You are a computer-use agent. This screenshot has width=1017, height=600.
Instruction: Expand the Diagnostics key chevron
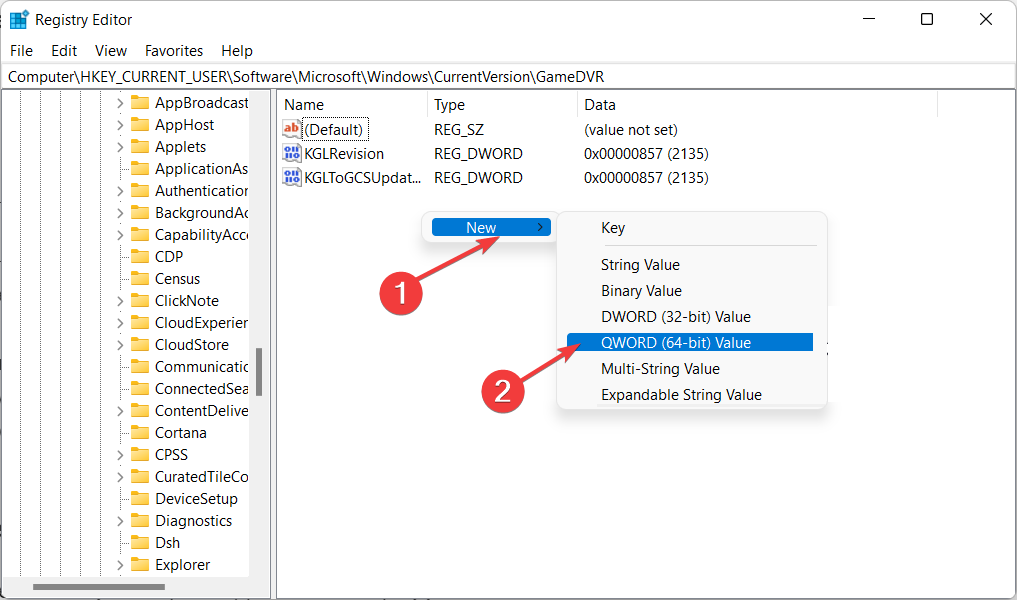tap(120, 522)
